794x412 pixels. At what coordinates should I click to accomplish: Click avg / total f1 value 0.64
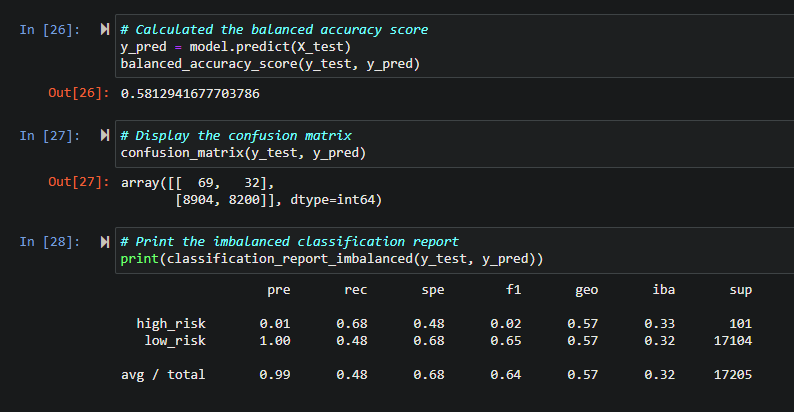506,375
